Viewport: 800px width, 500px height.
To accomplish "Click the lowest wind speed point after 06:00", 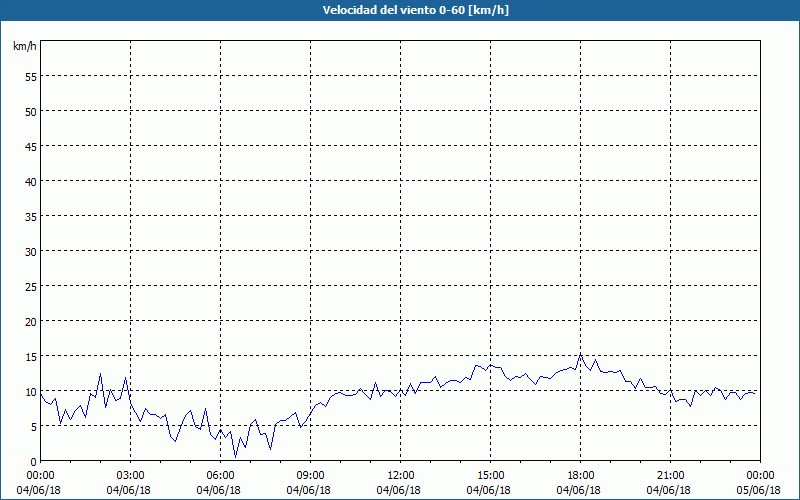I will pyautogui.click(x=235, y=457).
